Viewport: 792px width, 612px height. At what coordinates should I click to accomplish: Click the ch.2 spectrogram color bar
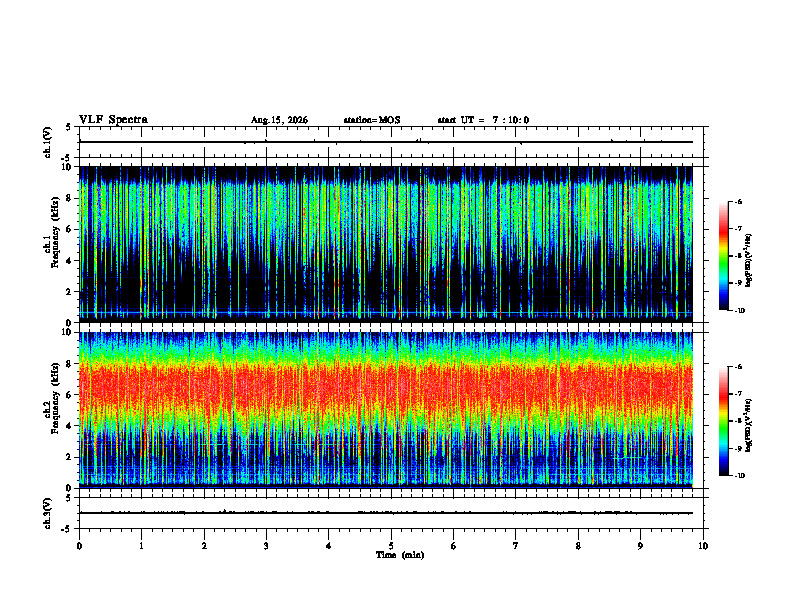click(724, 421)
